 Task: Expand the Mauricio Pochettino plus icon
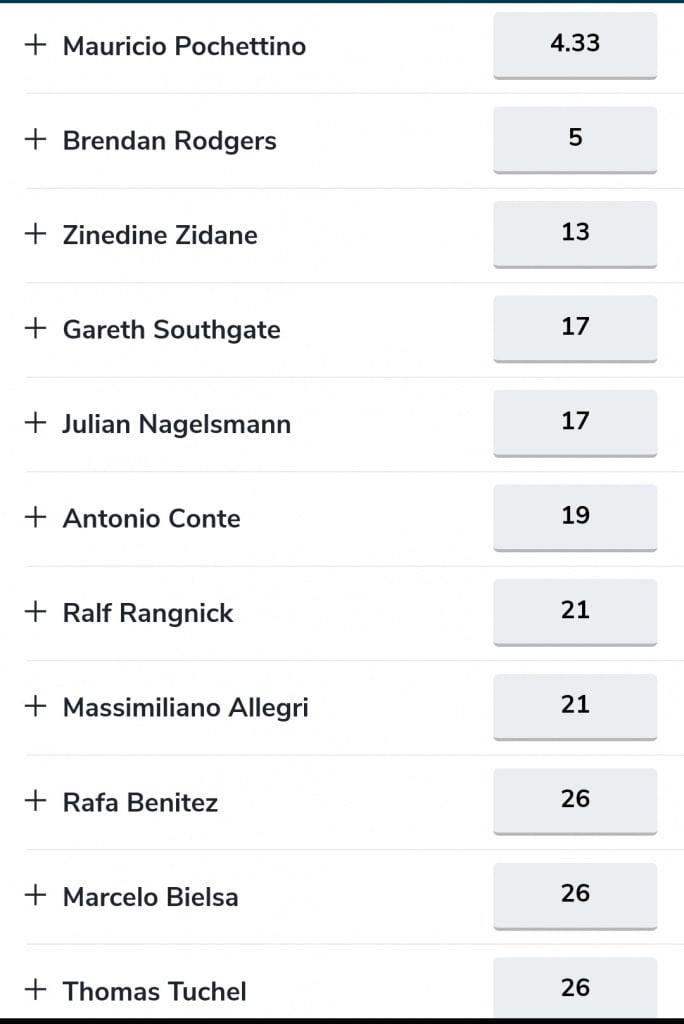(x=35, y=45)
